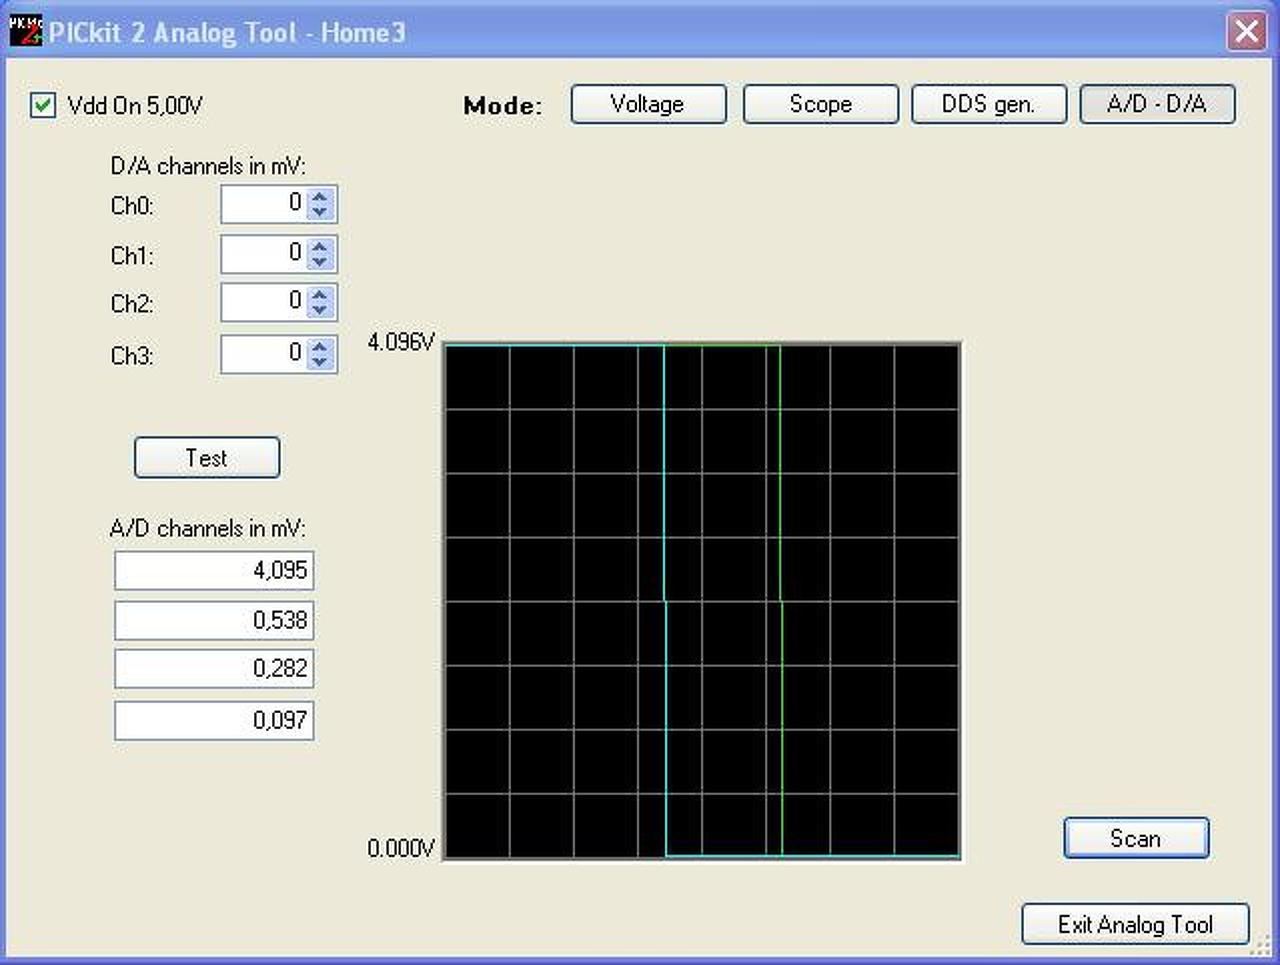Viewport: 1280px width, 965px height.
Task: Click the A/D reading field showing 0,097
Action: (x=214, y=720)
